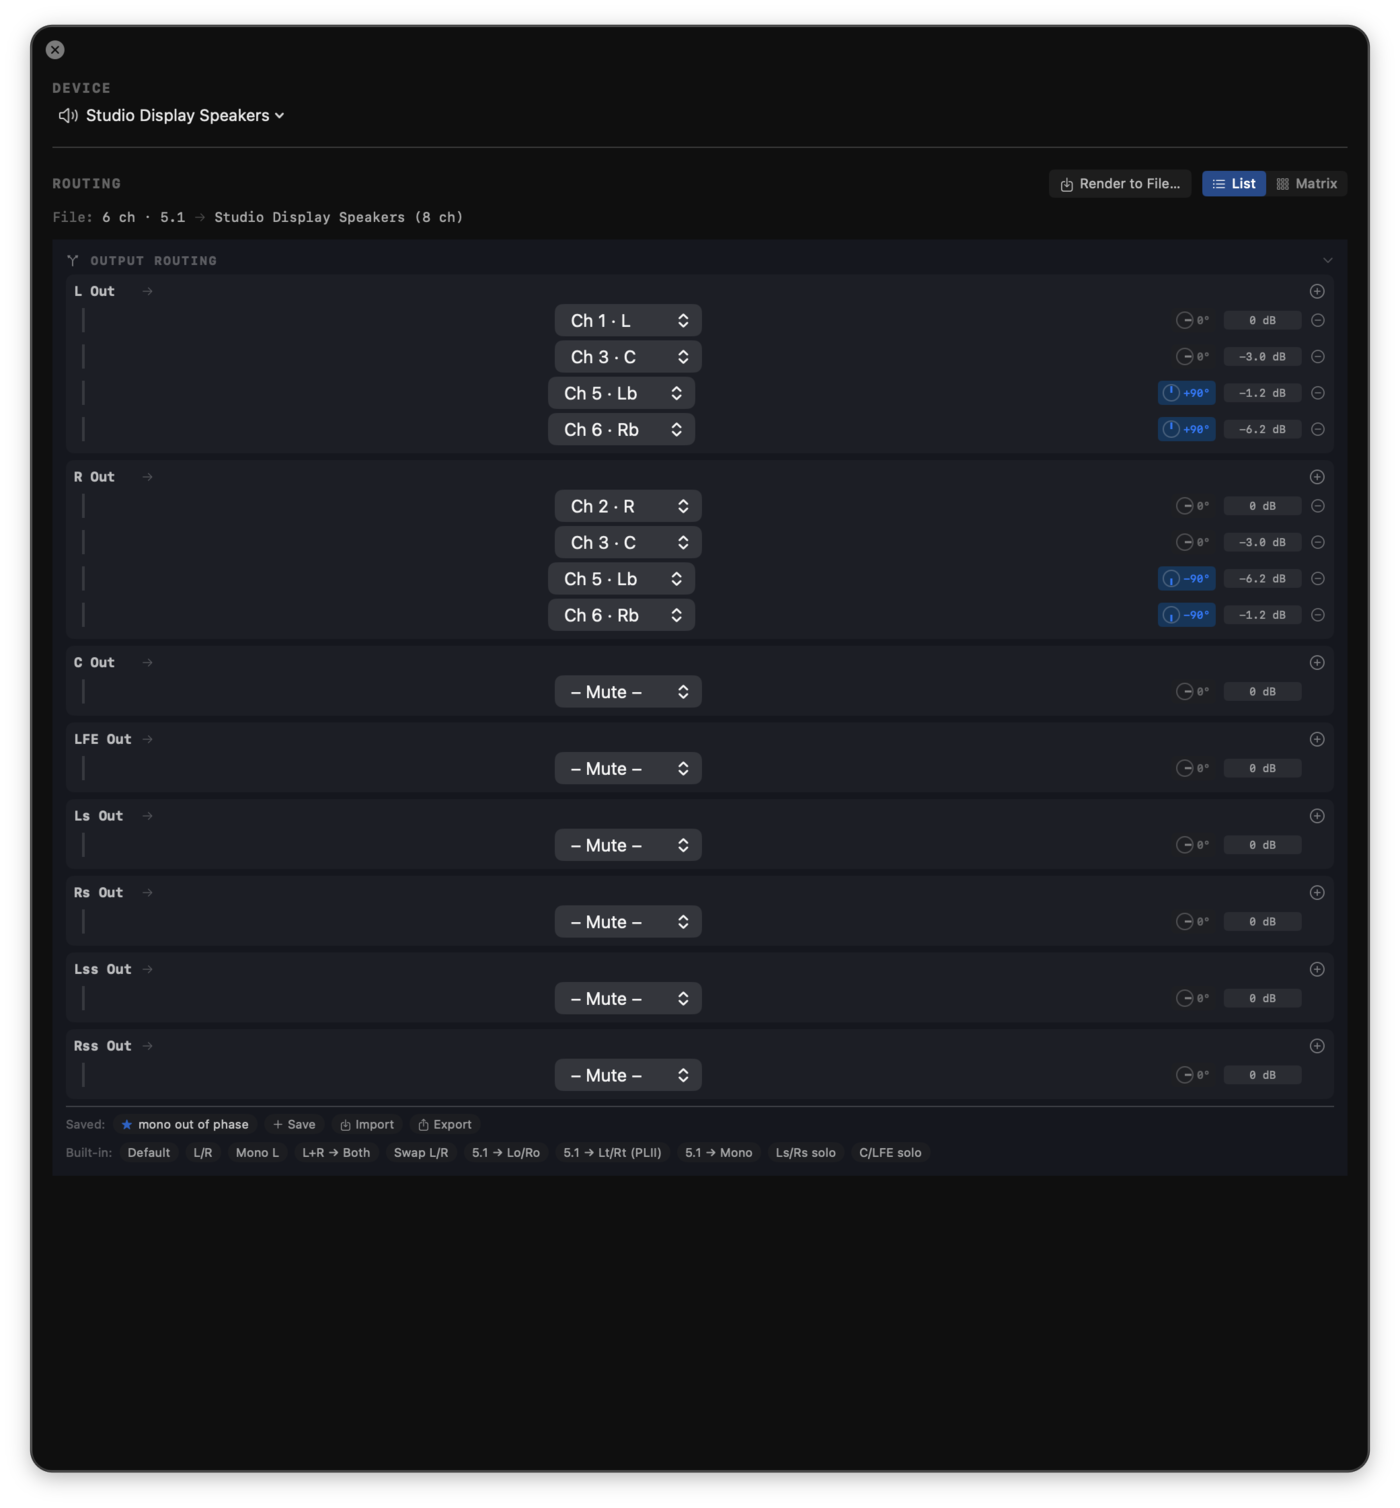
Task: Add a source to Ls Out
Action: click(x=1317, y=816)
